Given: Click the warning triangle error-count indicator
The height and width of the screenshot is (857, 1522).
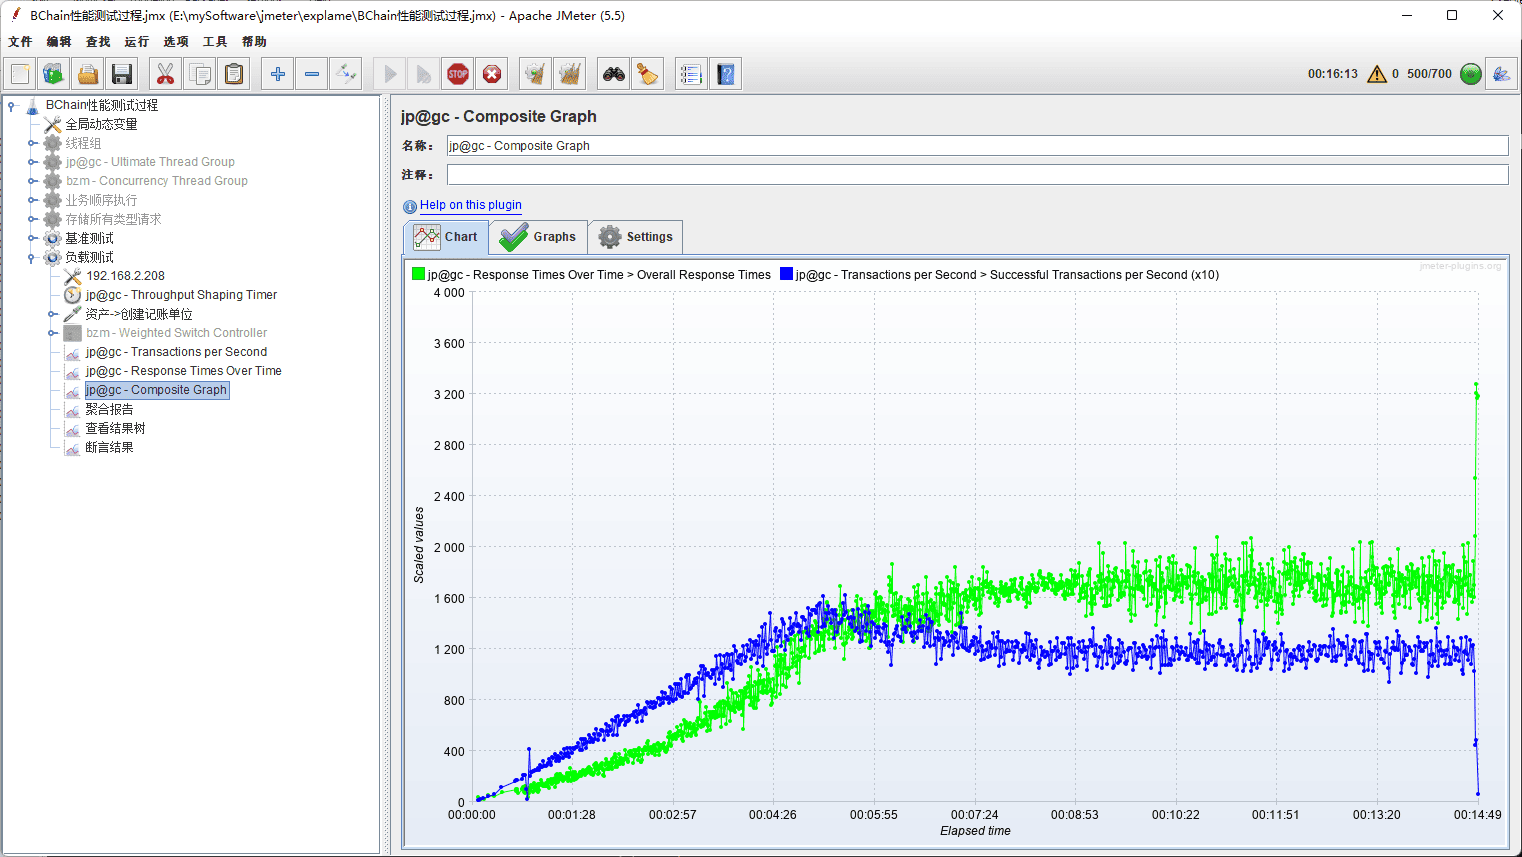Looking at the screenshot, I should pyautogui.click(x=1377, y=74).
